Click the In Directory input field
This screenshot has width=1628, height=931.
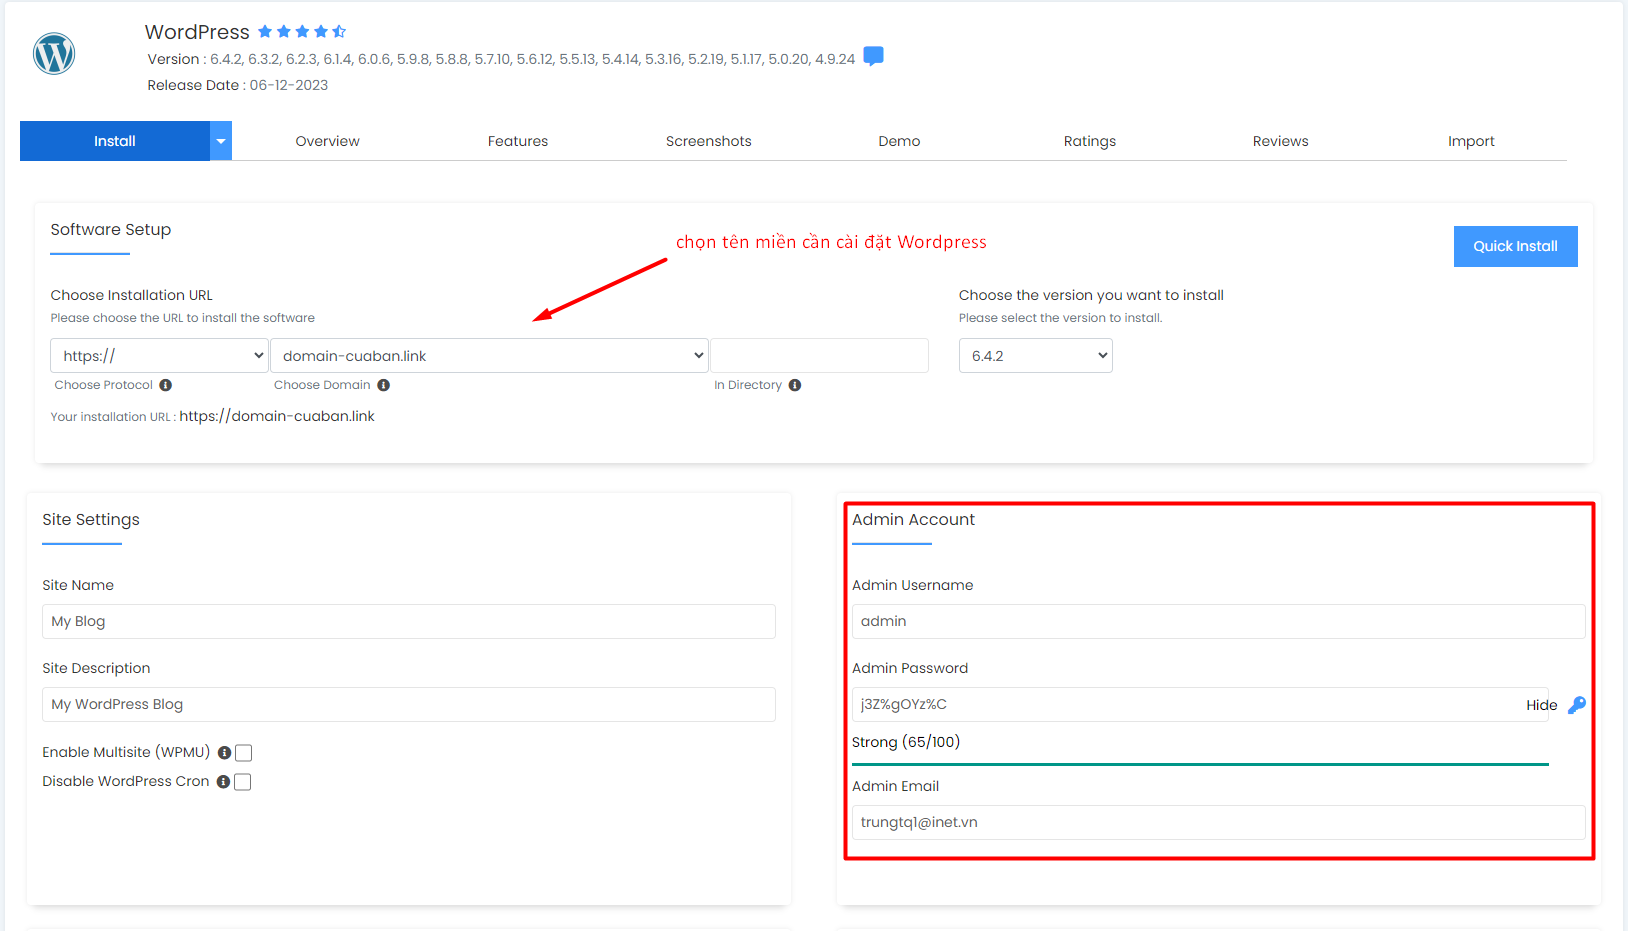pyautogui.click(x=819, y=356)
